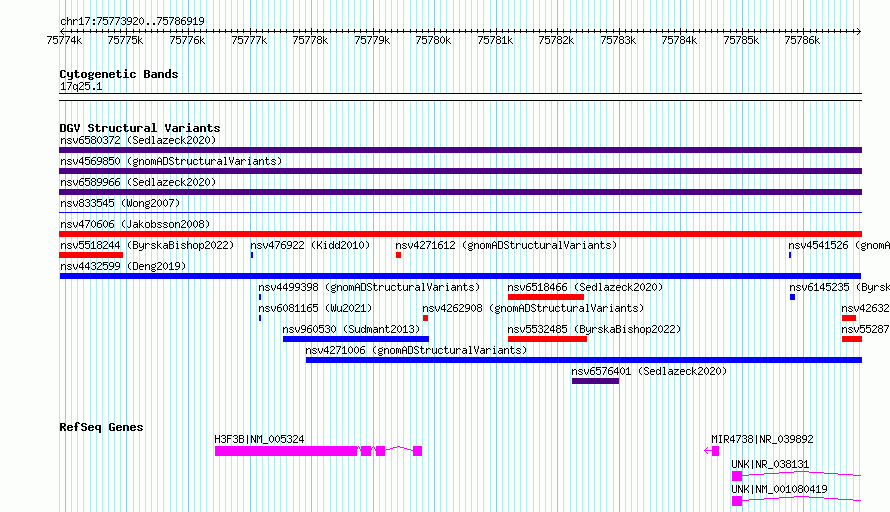Click small red marker under nsv4271612
Image resolution: width=890 pixels, height=512 pixels.
click(x=398, y=255)
